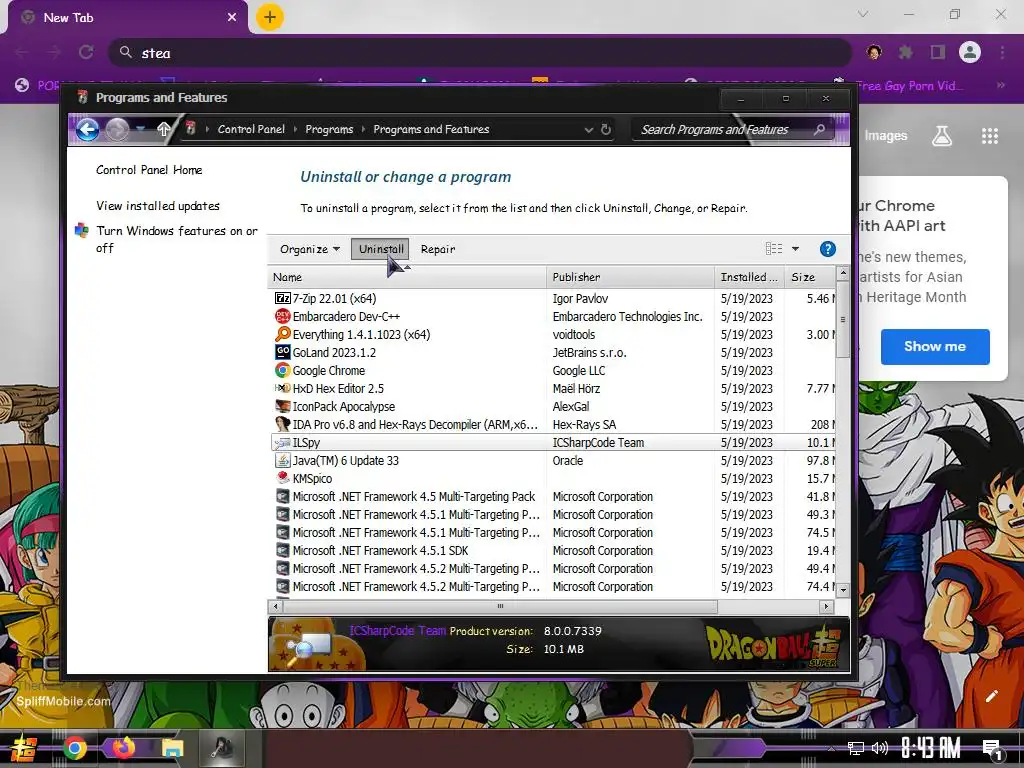Click the 8:43 AM clock
The width and height of the screenshot is (1024, 768).
pos(931,748)
